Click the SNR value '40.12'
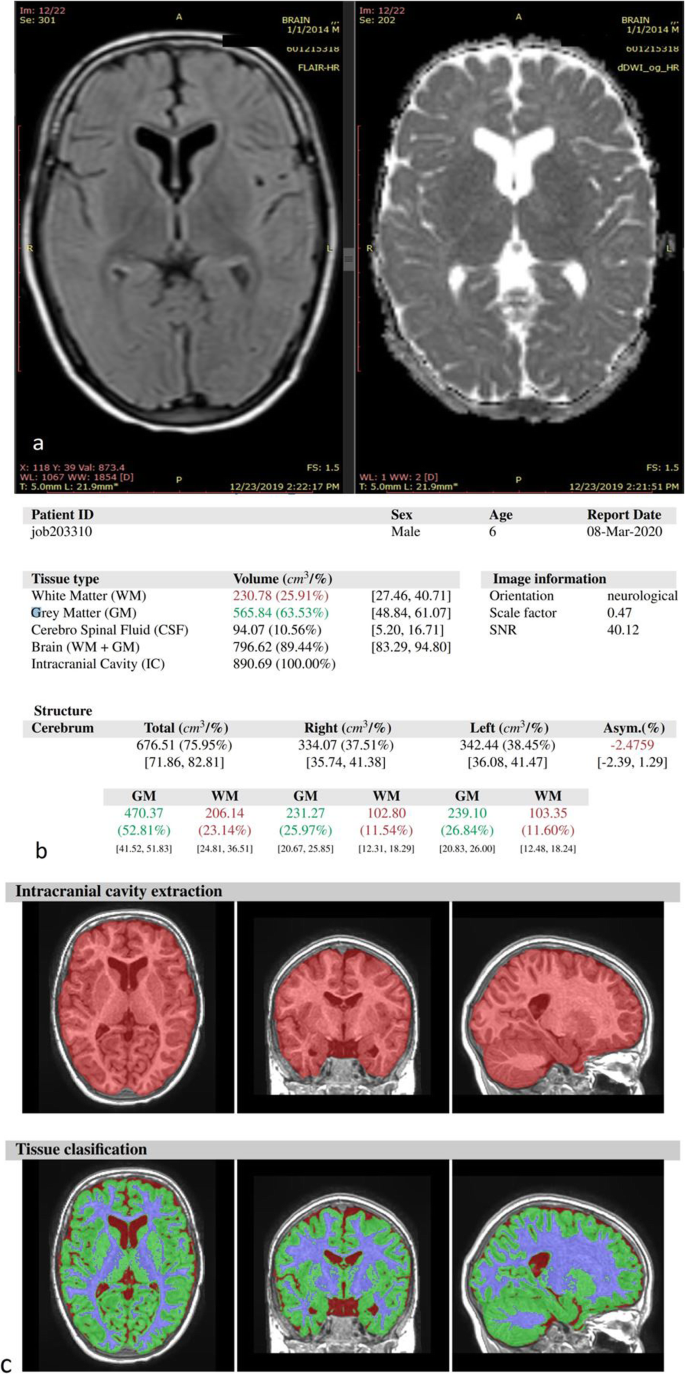 [x=623, y=629]
